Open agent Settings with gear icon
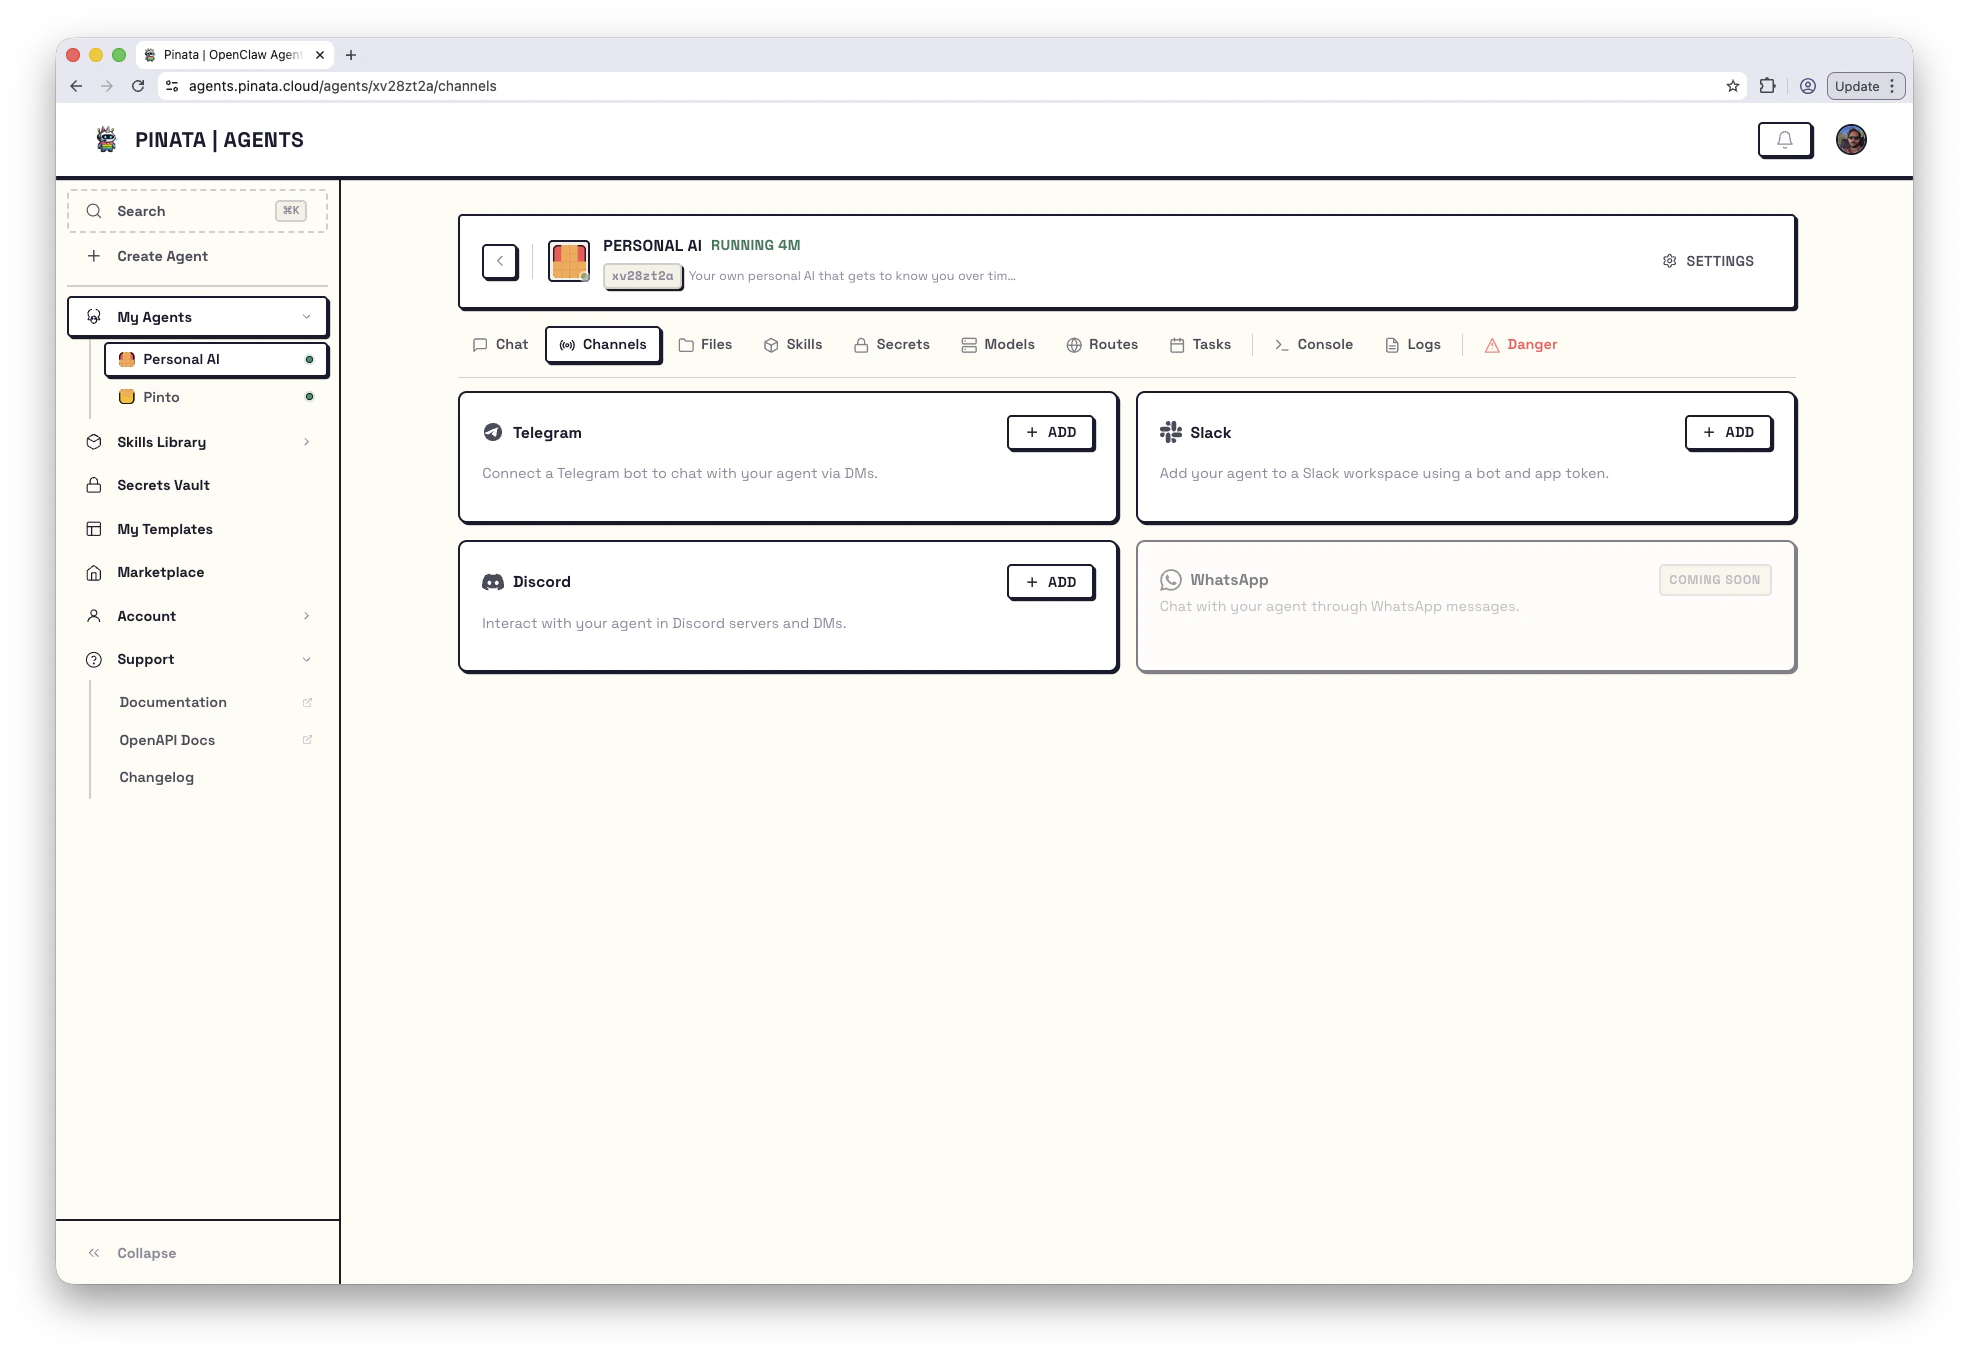Viewport: 1969px width, 1358px height. pyautogui.click(x=1708, y=261)
